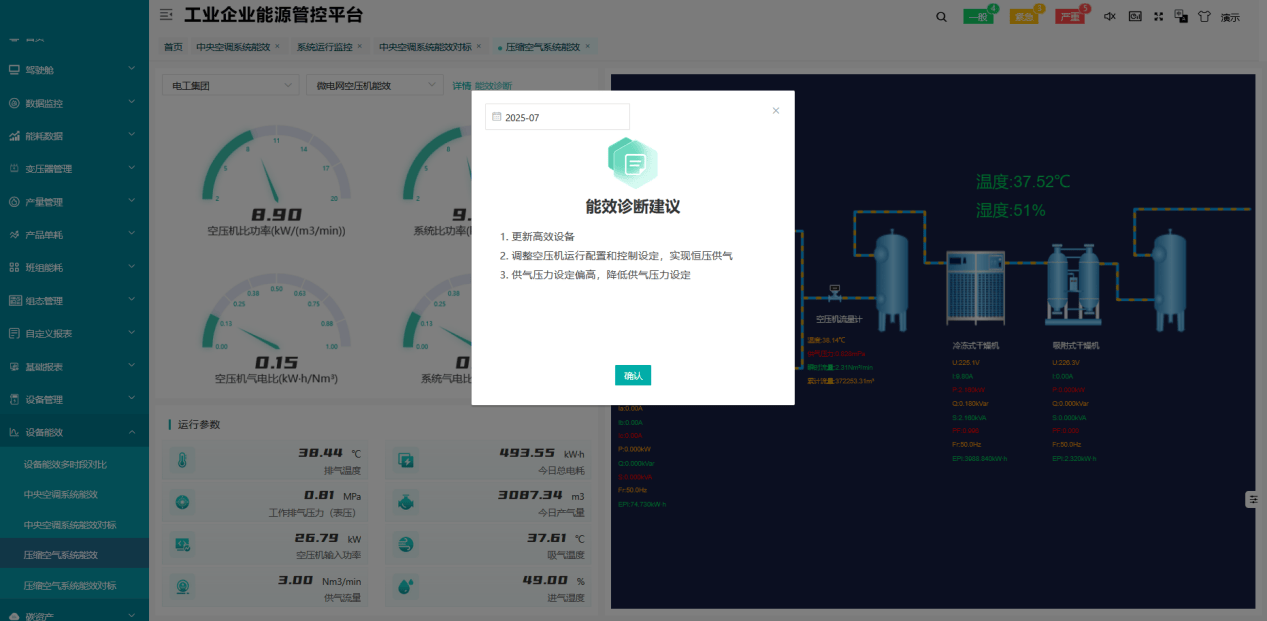This screenshot has width=1267, height=621.
Task: Close the 压缩空气系统能效 tab
Action: point(588,46)
